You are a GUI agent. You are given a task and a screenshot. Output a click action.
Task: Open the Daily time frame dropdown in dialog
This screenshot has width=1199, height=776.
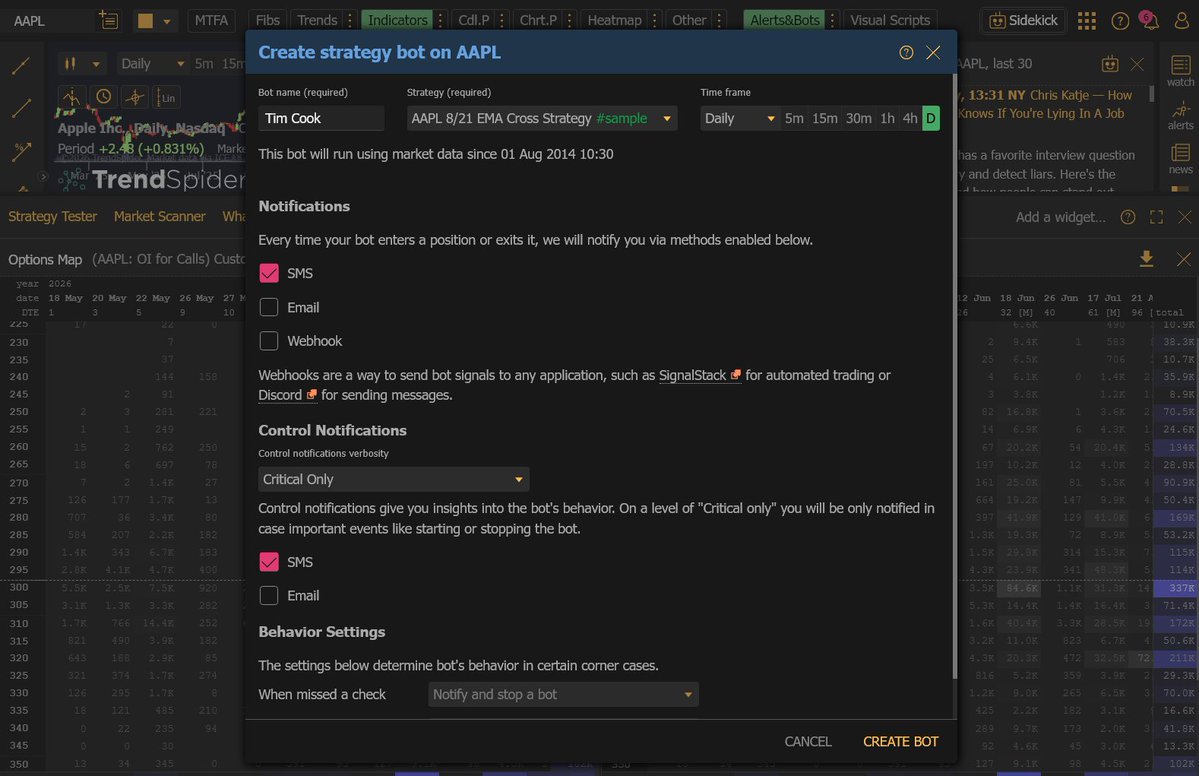[739, 119]
